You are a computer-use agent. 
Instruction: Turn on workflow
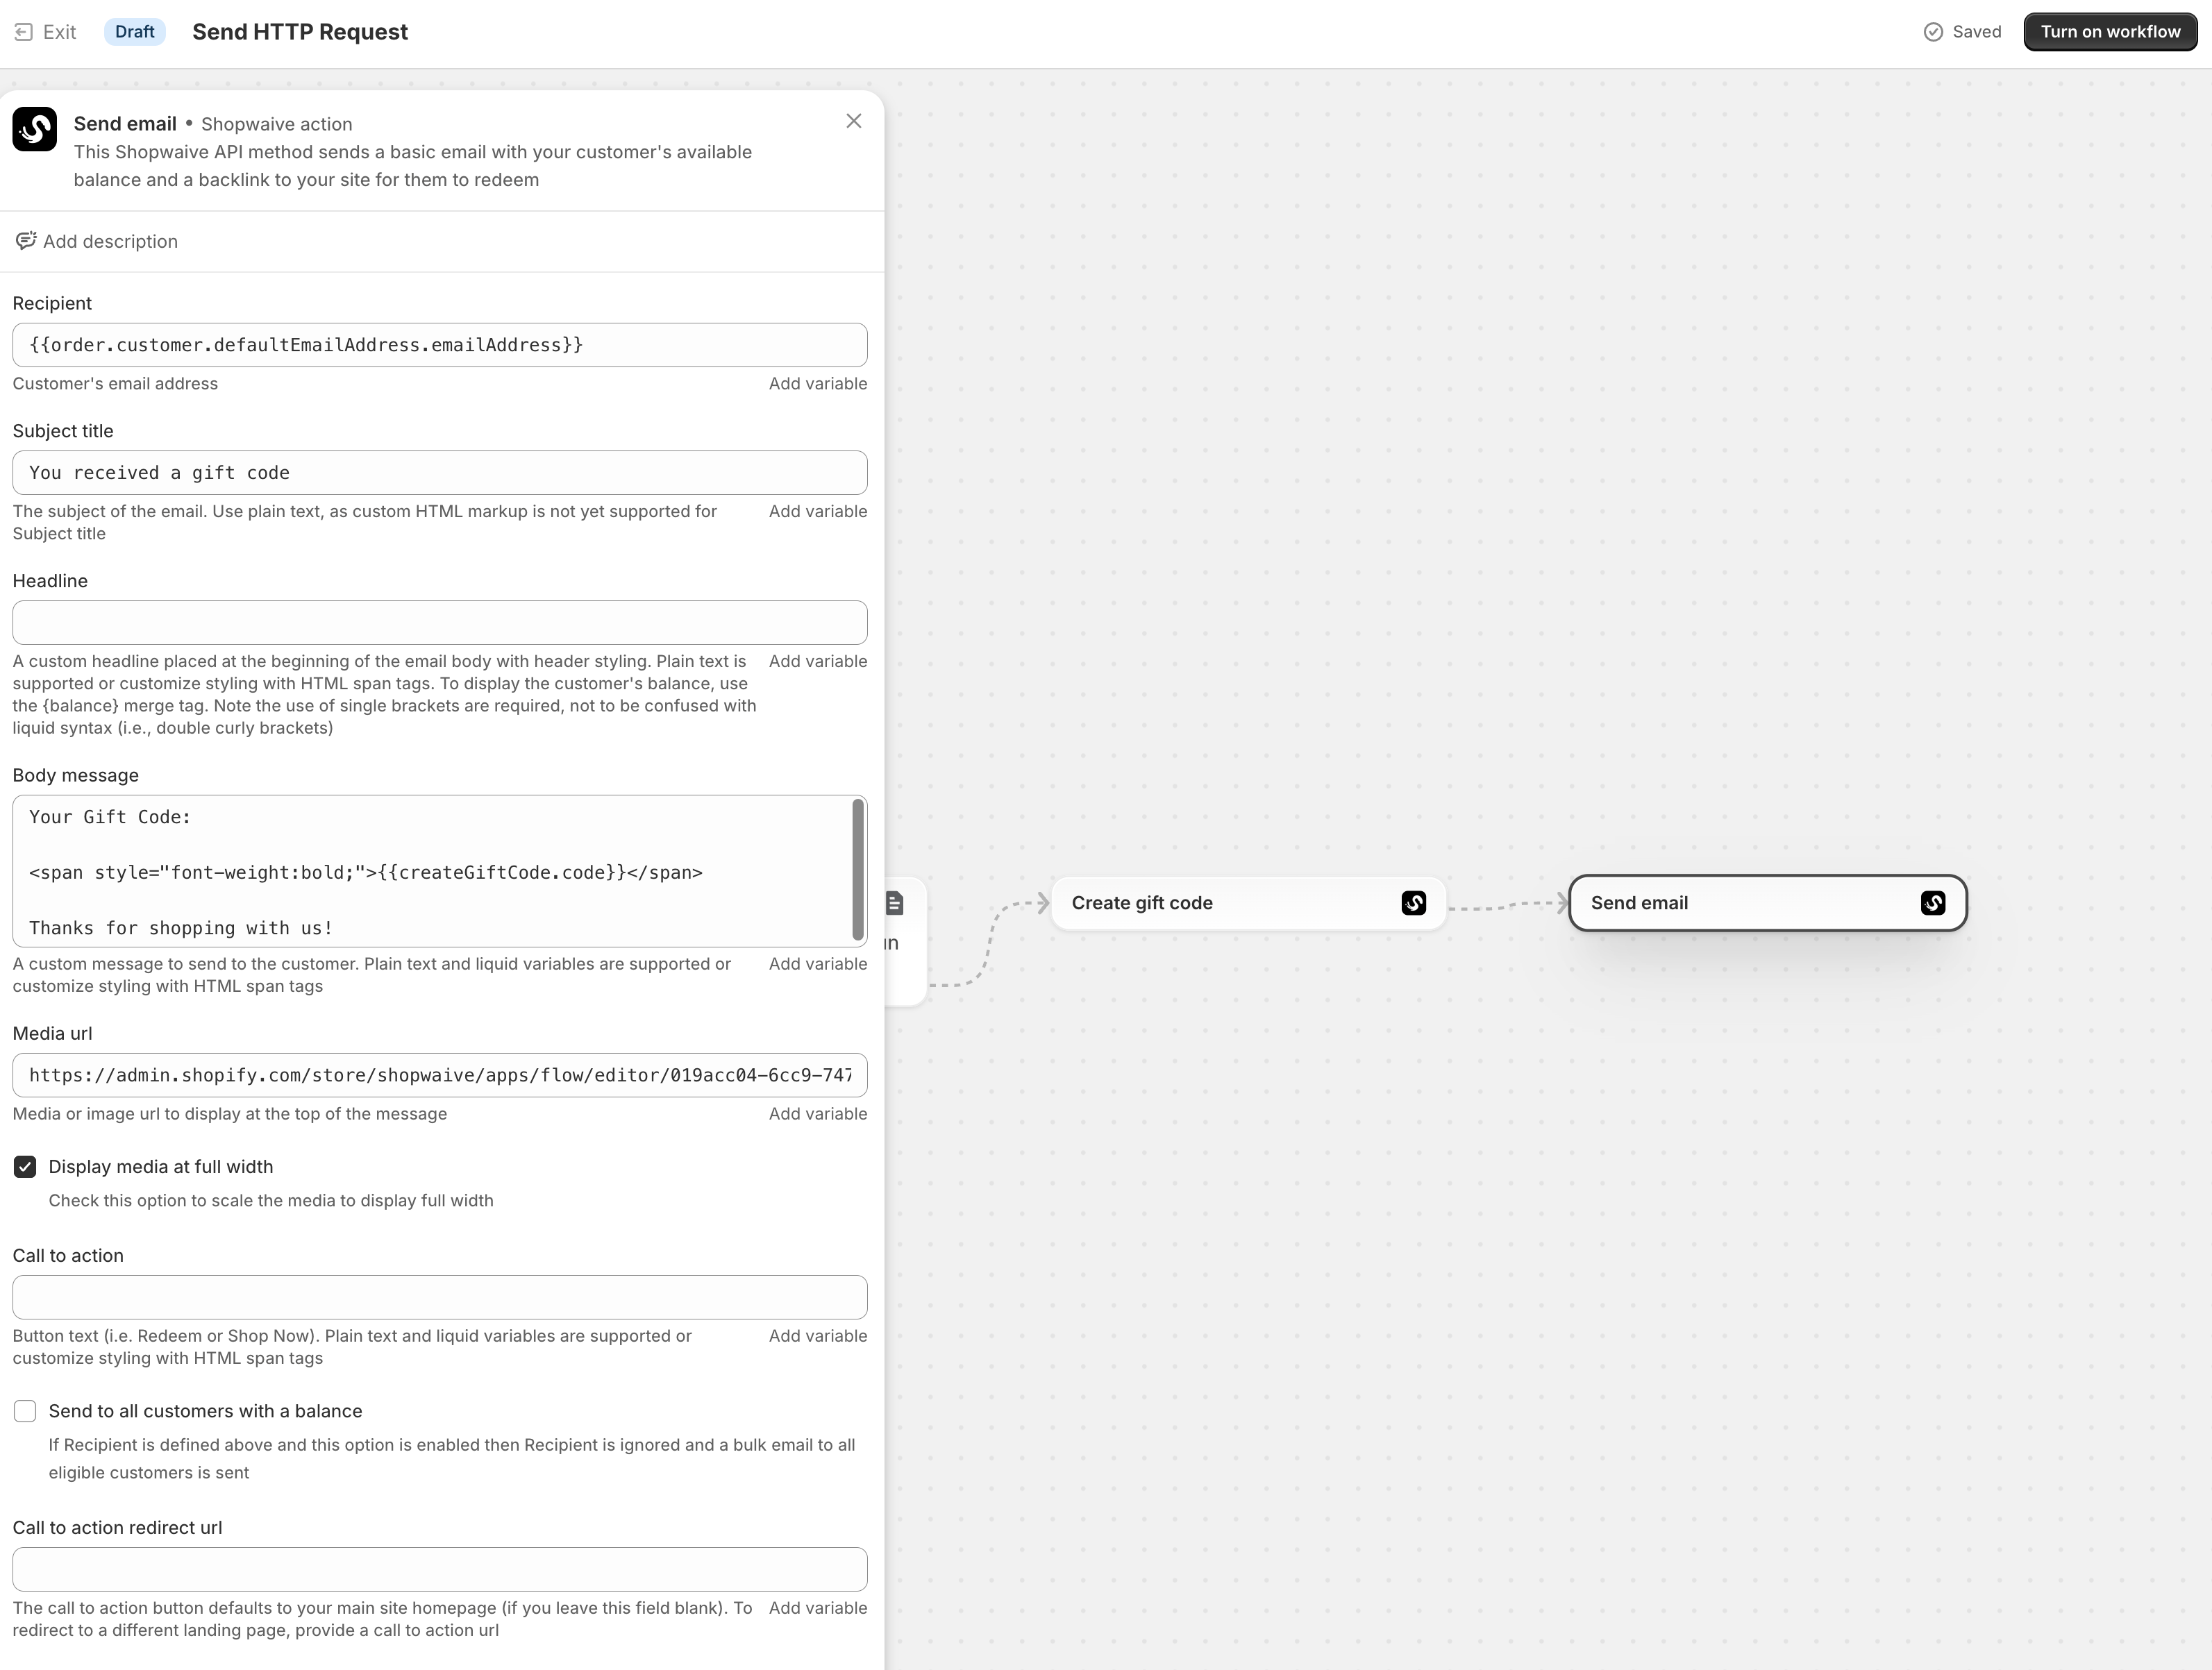[x=2110, y=32]
